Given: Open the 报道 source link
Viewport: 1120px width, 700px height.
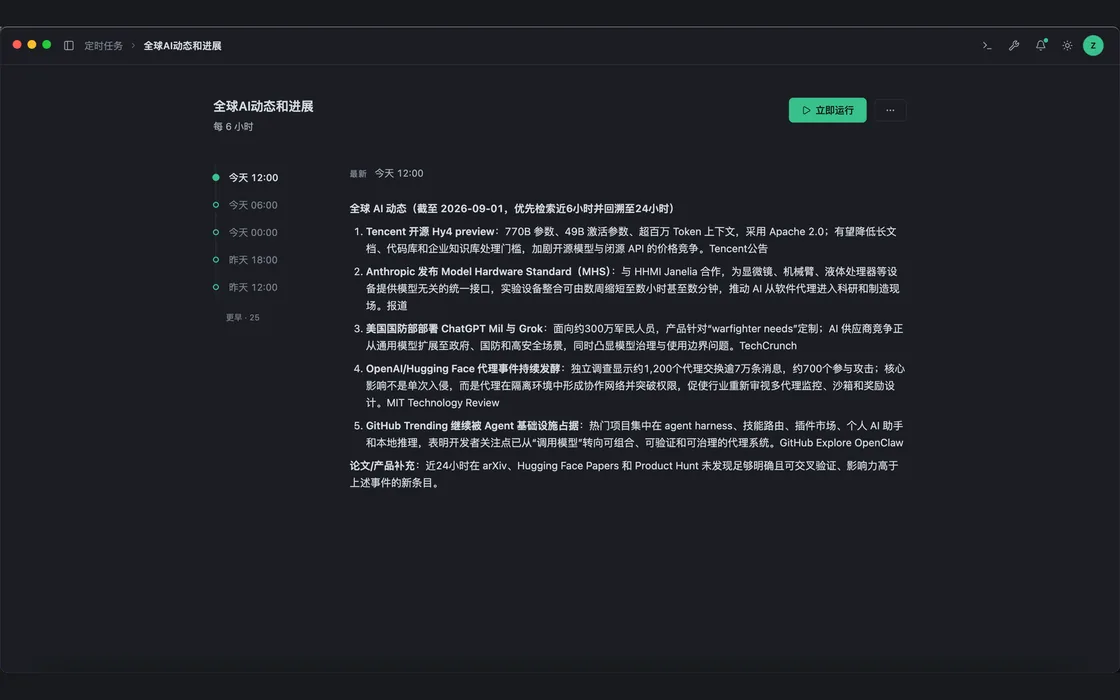Looking at the screenshot, I should pyautogui.click(x=397, y=306).
